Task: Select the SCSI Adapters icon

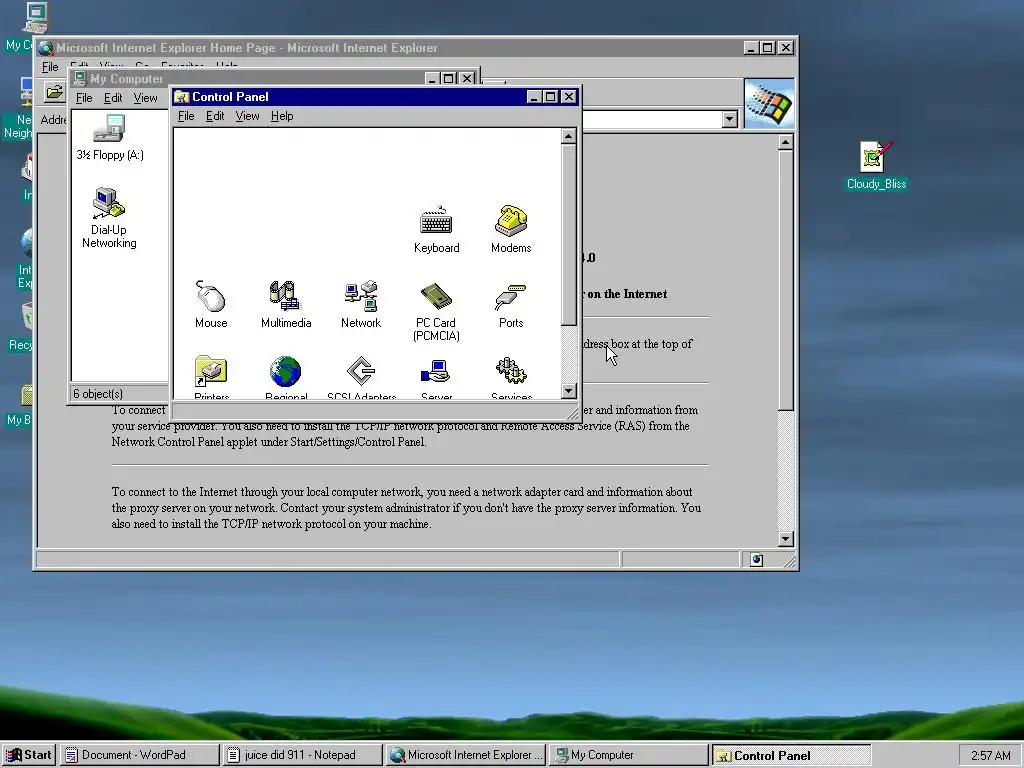Action: pyautogui.click(x=361, y=377)
